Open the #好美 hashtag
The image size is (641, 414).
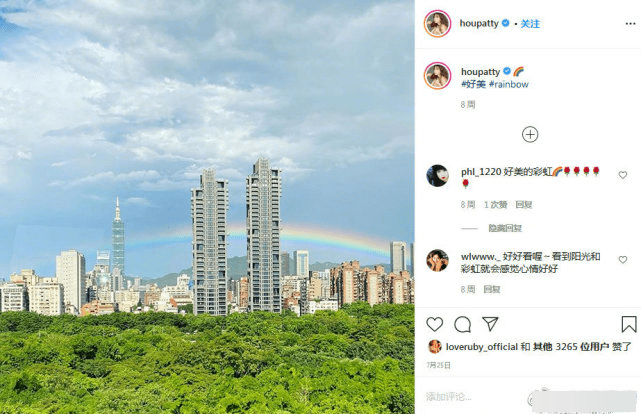pos(473,84)
